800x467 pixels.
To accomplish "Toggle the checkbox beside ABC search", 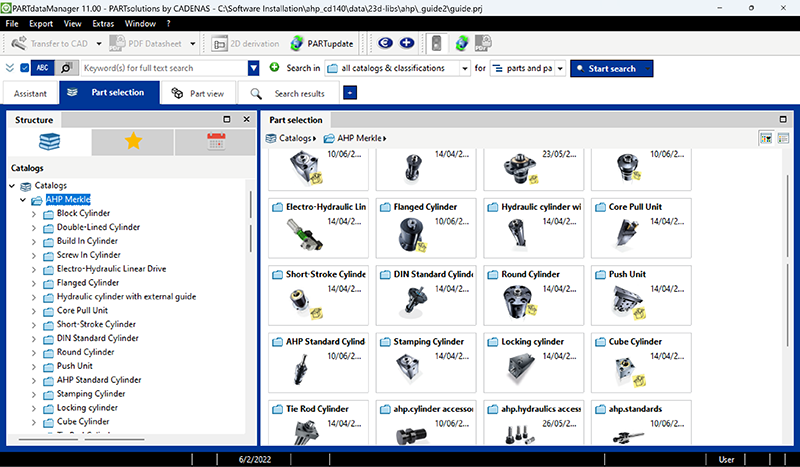I will tap(24, 67).
